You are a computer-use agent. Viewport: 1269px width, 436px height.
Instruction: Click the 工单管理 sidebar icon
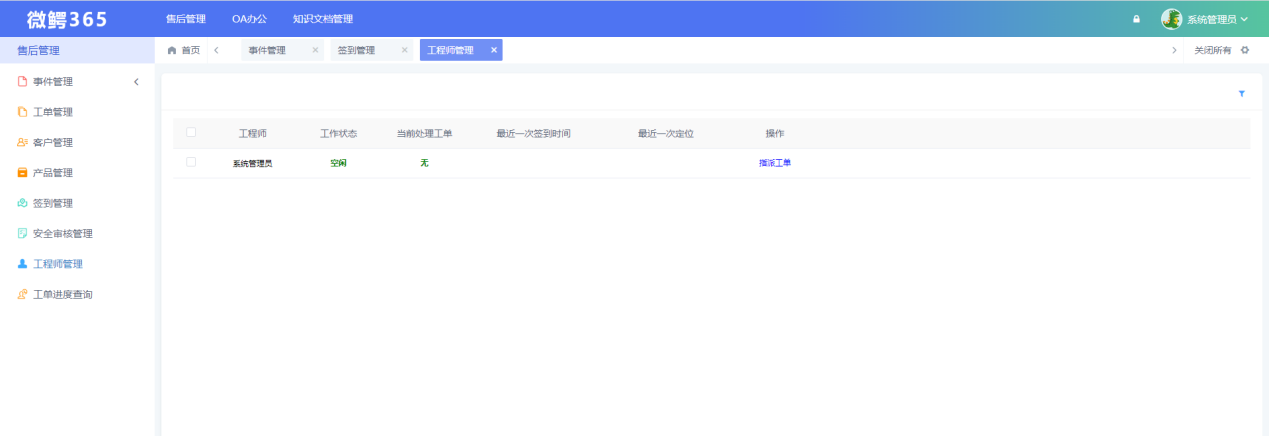22,112
